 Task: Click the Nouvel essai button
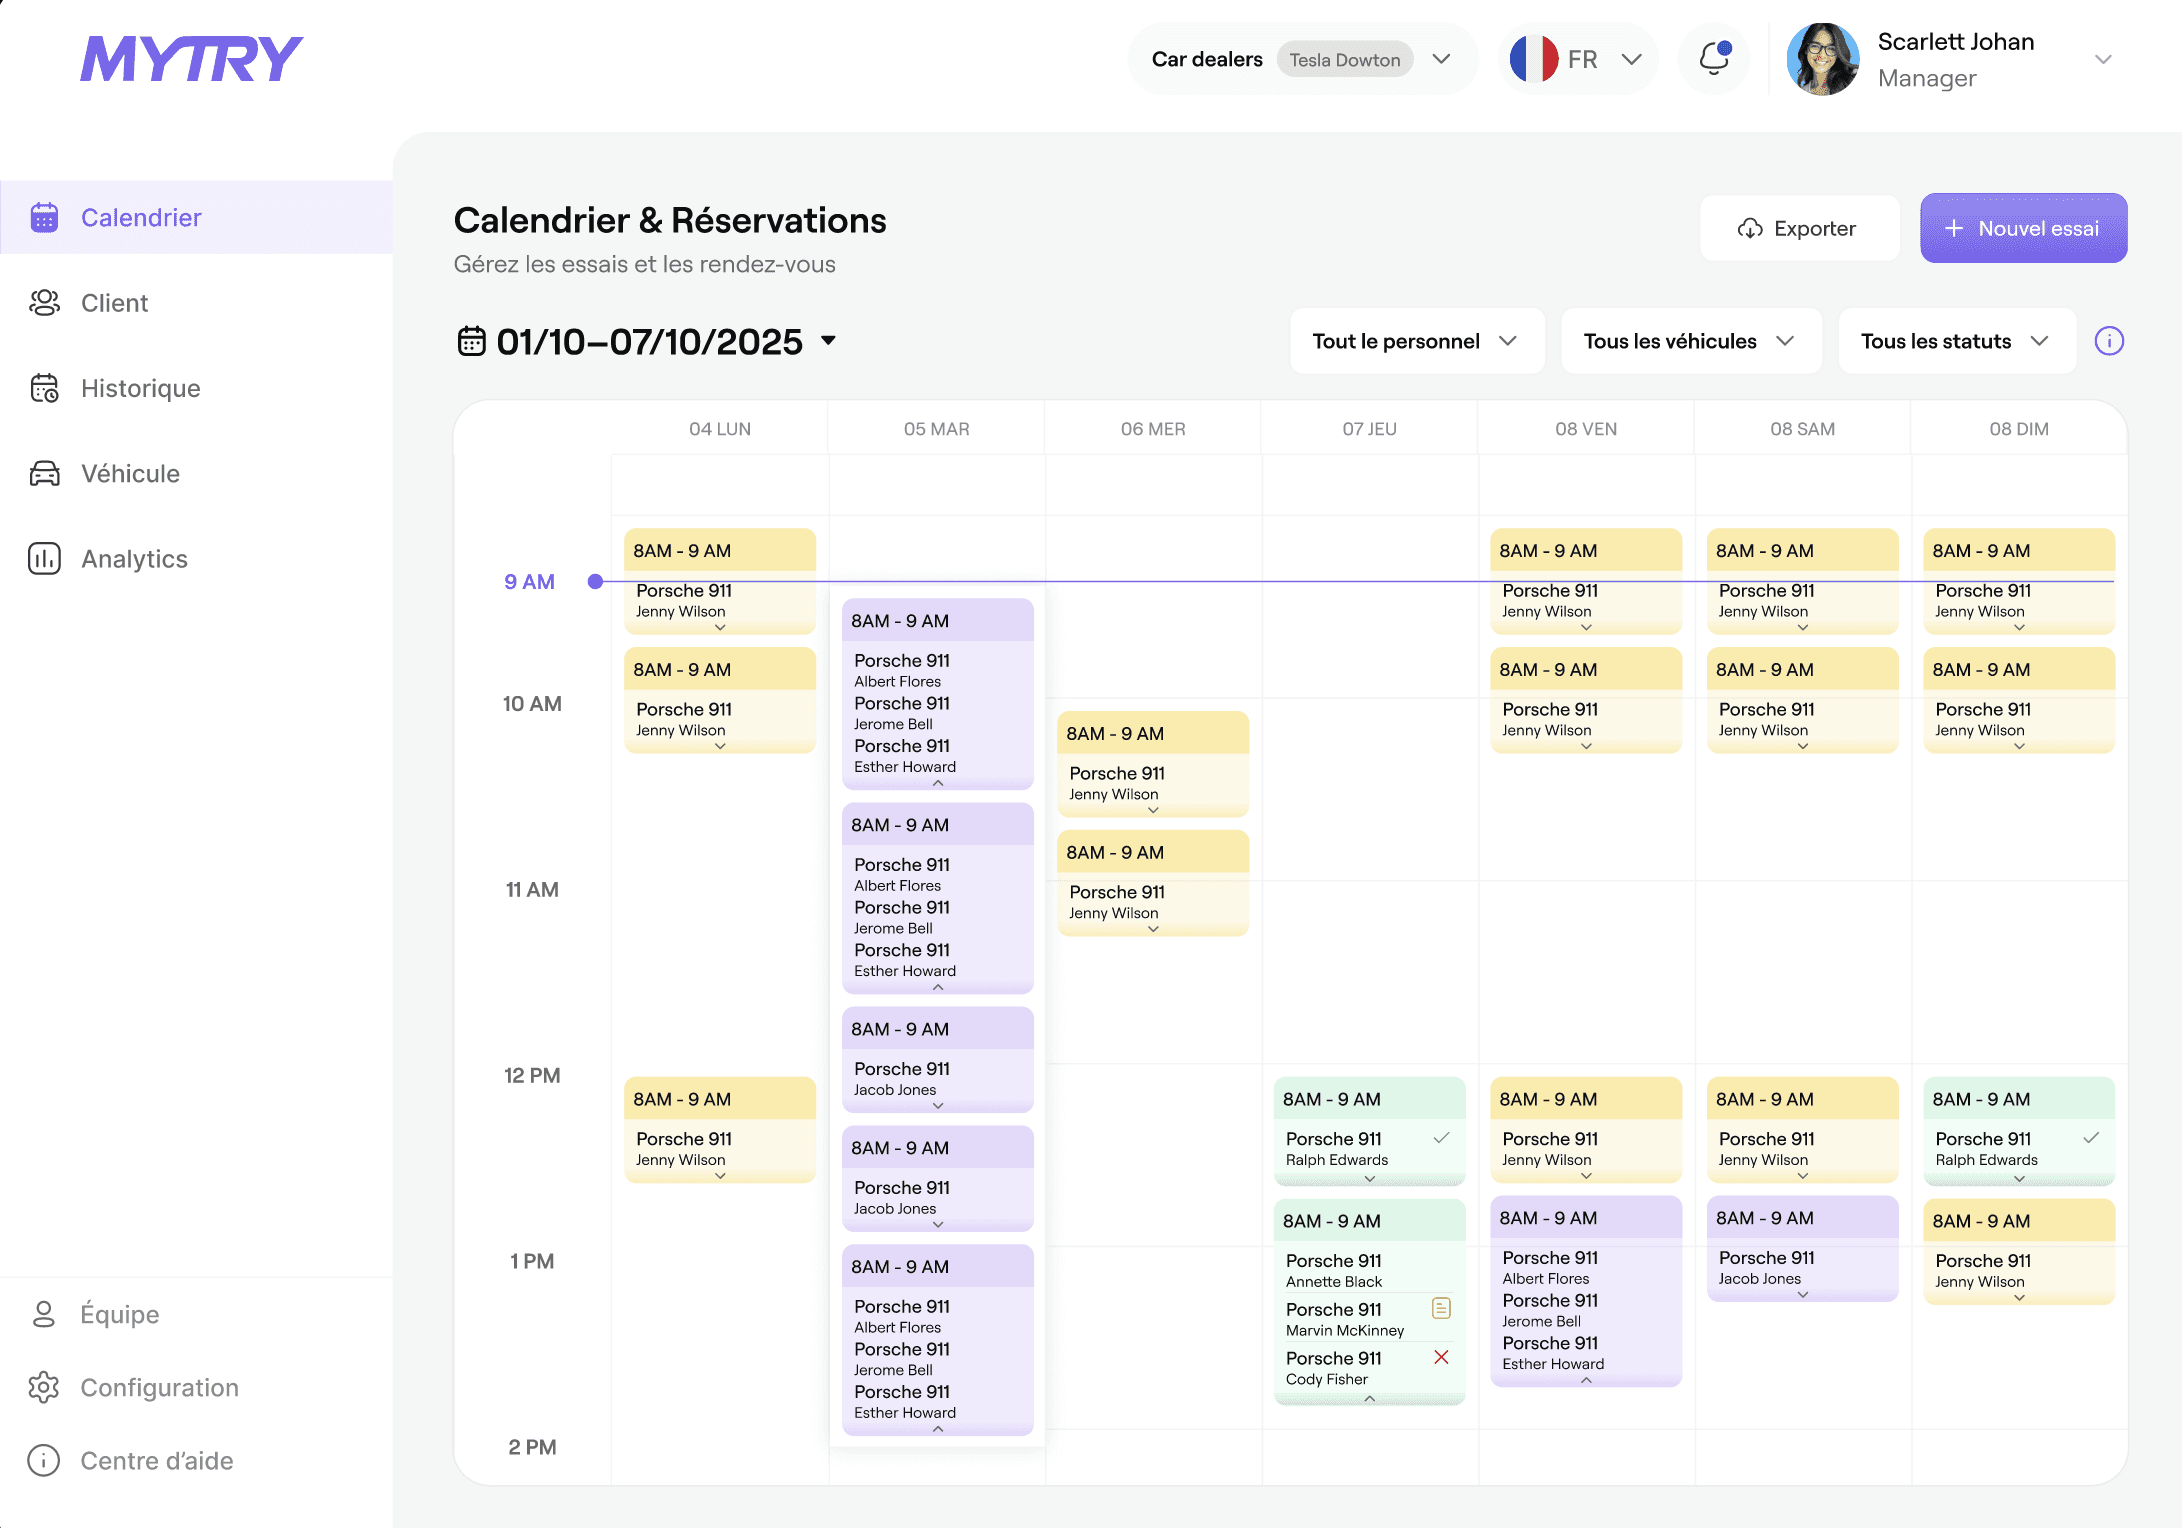[2022, 228]
